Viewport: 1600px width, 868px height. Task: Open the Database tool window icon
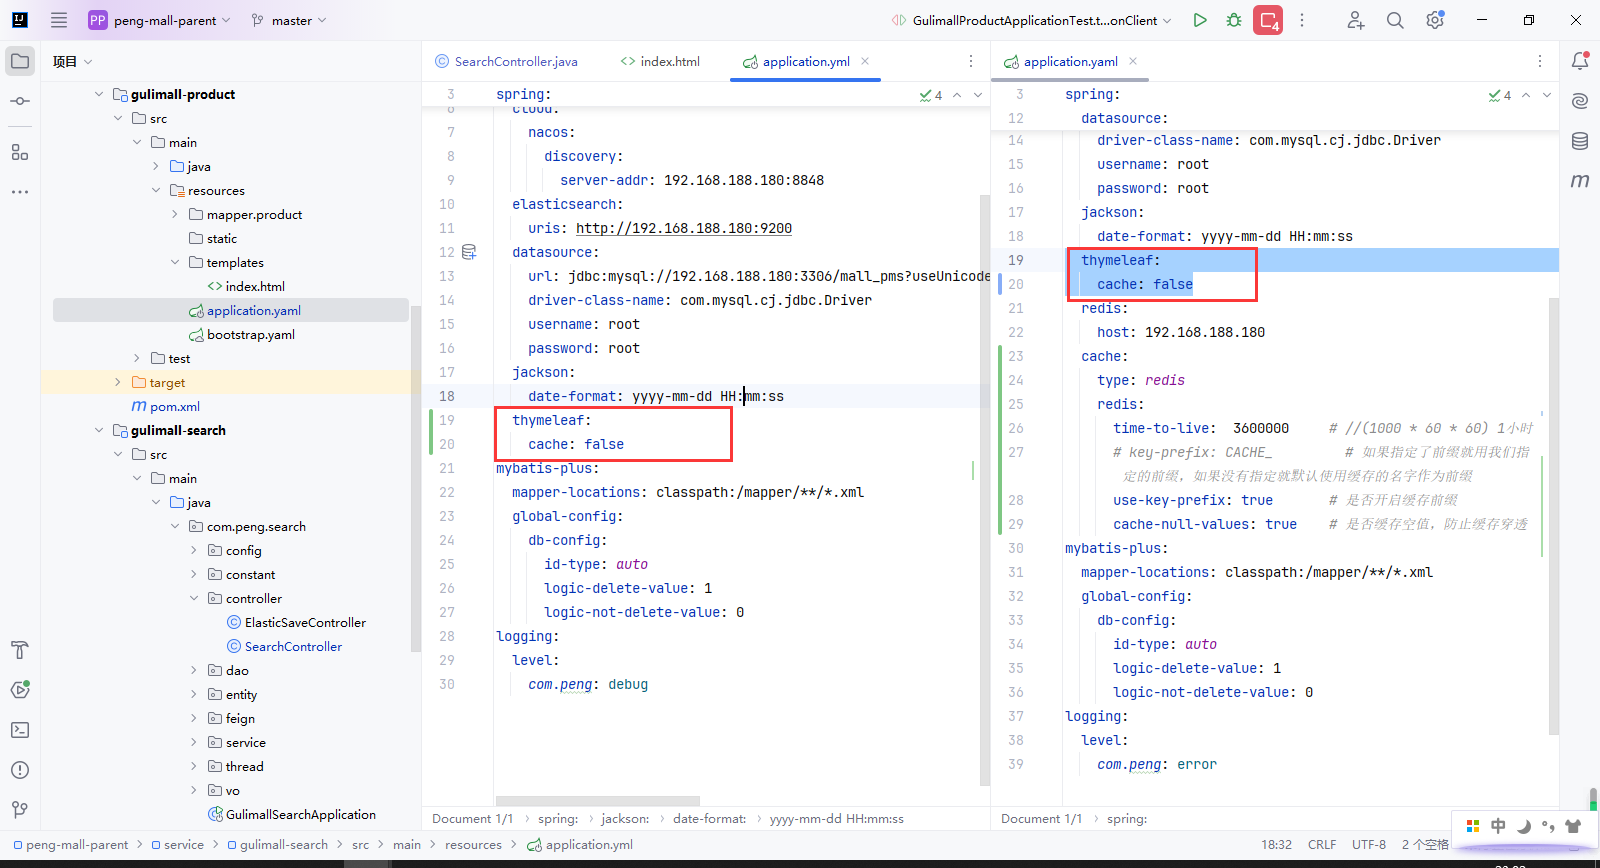(x=1580, y=141)
